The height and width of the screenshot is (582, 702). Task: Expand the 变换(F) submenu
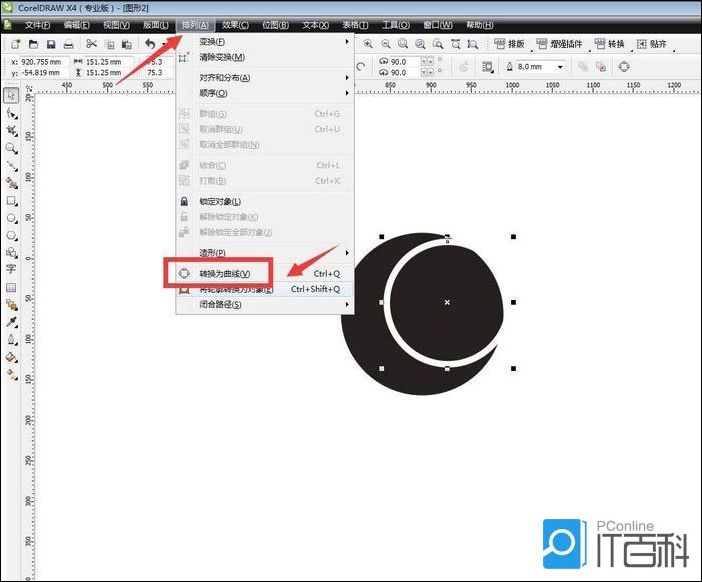tap(265, 42)
